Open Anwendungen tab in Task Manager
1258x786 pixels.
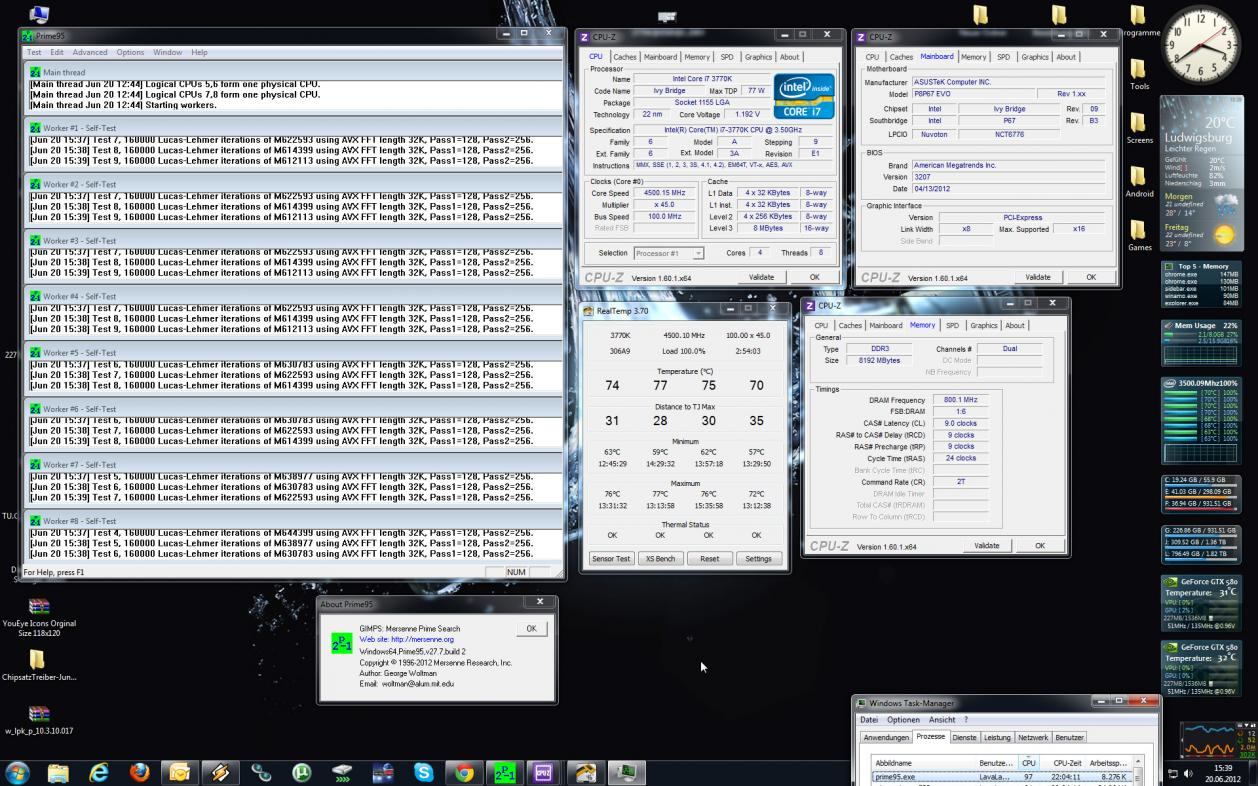(886, 737)
